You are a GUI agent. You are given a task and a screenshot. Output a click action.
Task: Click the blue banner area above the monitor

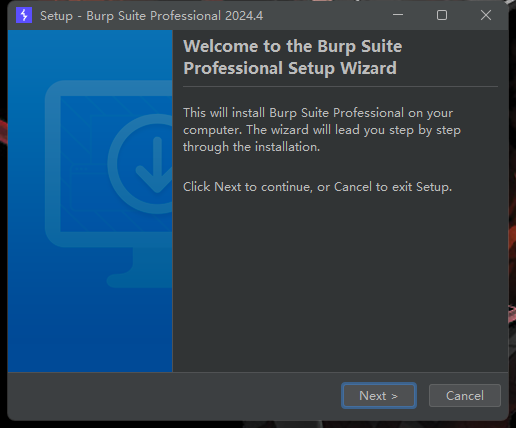90,53
